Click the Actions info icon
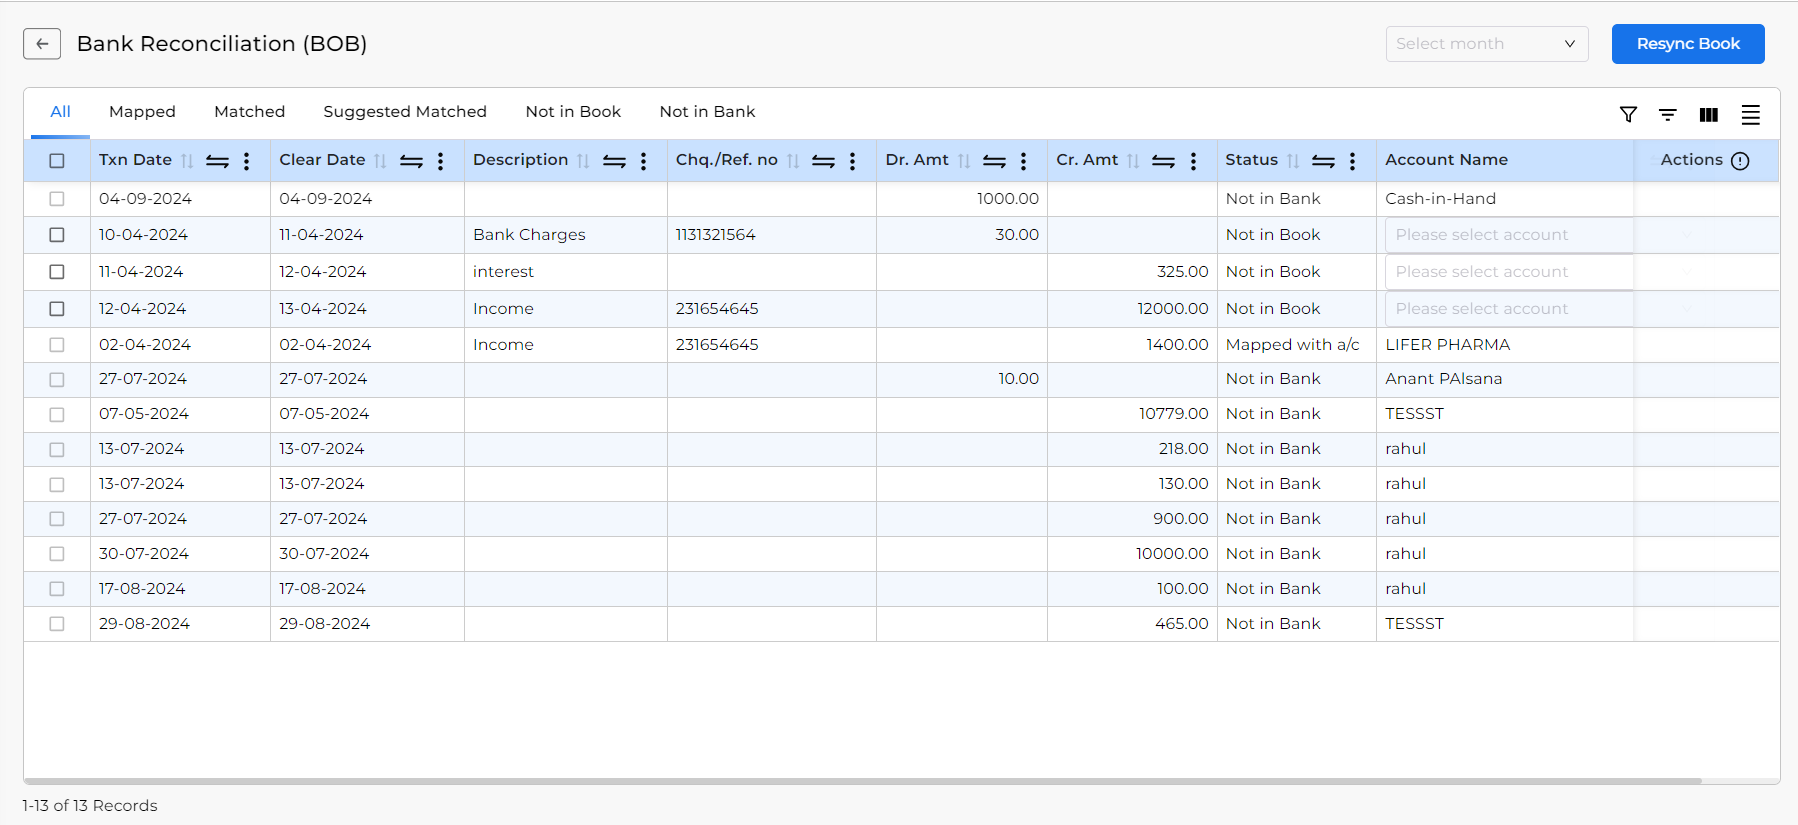 pos(1740,161)
